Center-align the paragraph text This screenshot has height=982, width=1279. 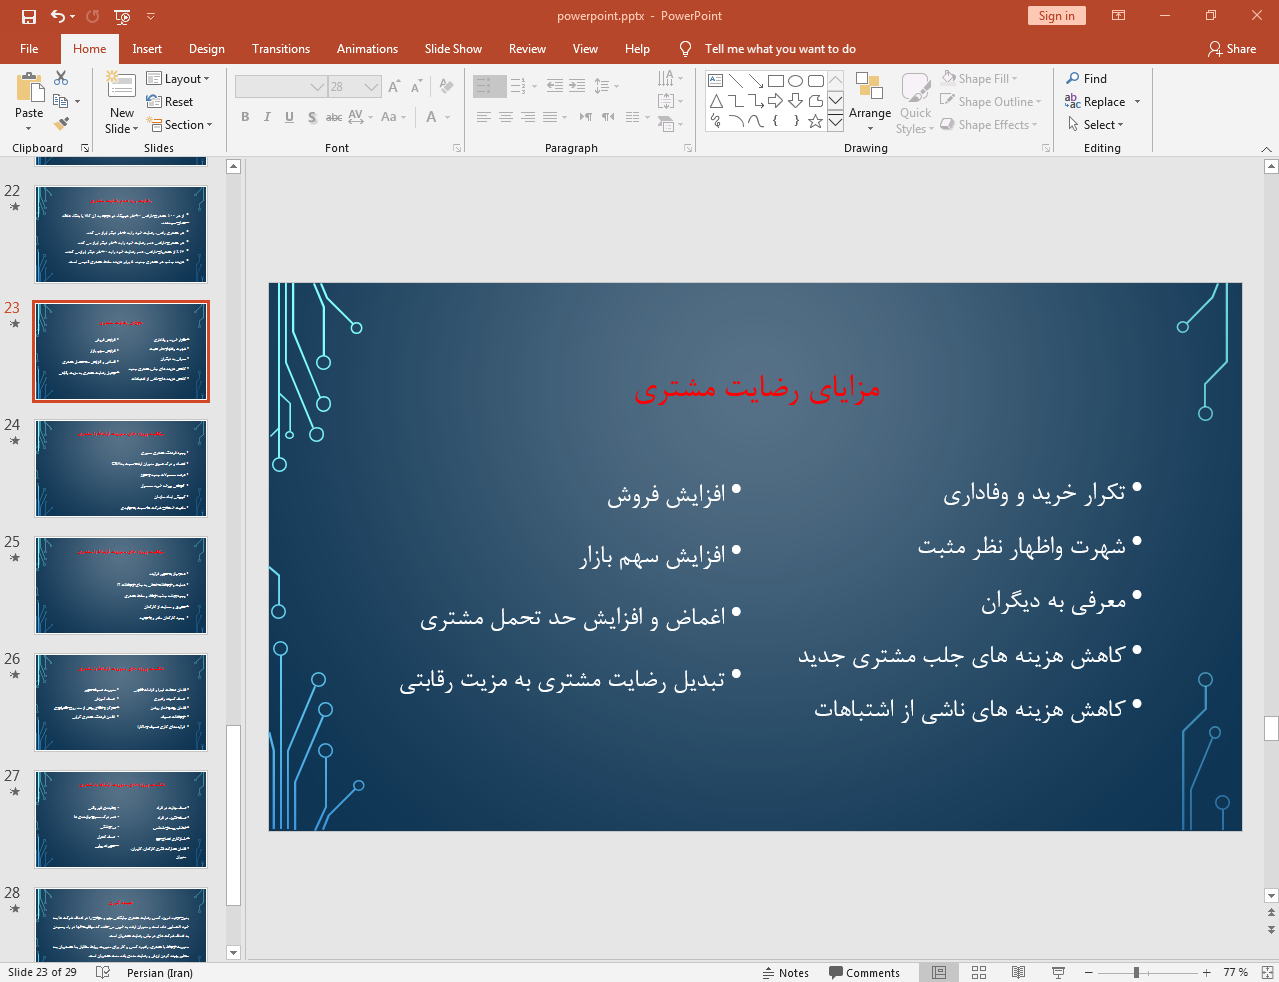tap(505, 117)
